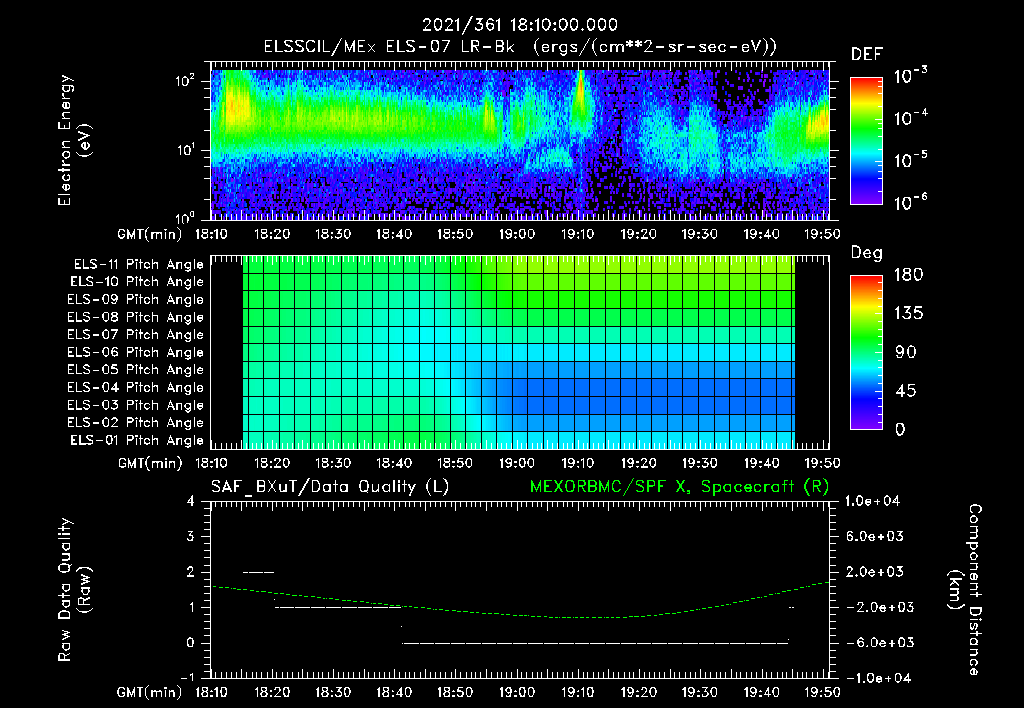The width and height of the screenshot is (1024, 708).
Task: Select the ELS-01 Pitch Angle row label
Action: [137, 440]
